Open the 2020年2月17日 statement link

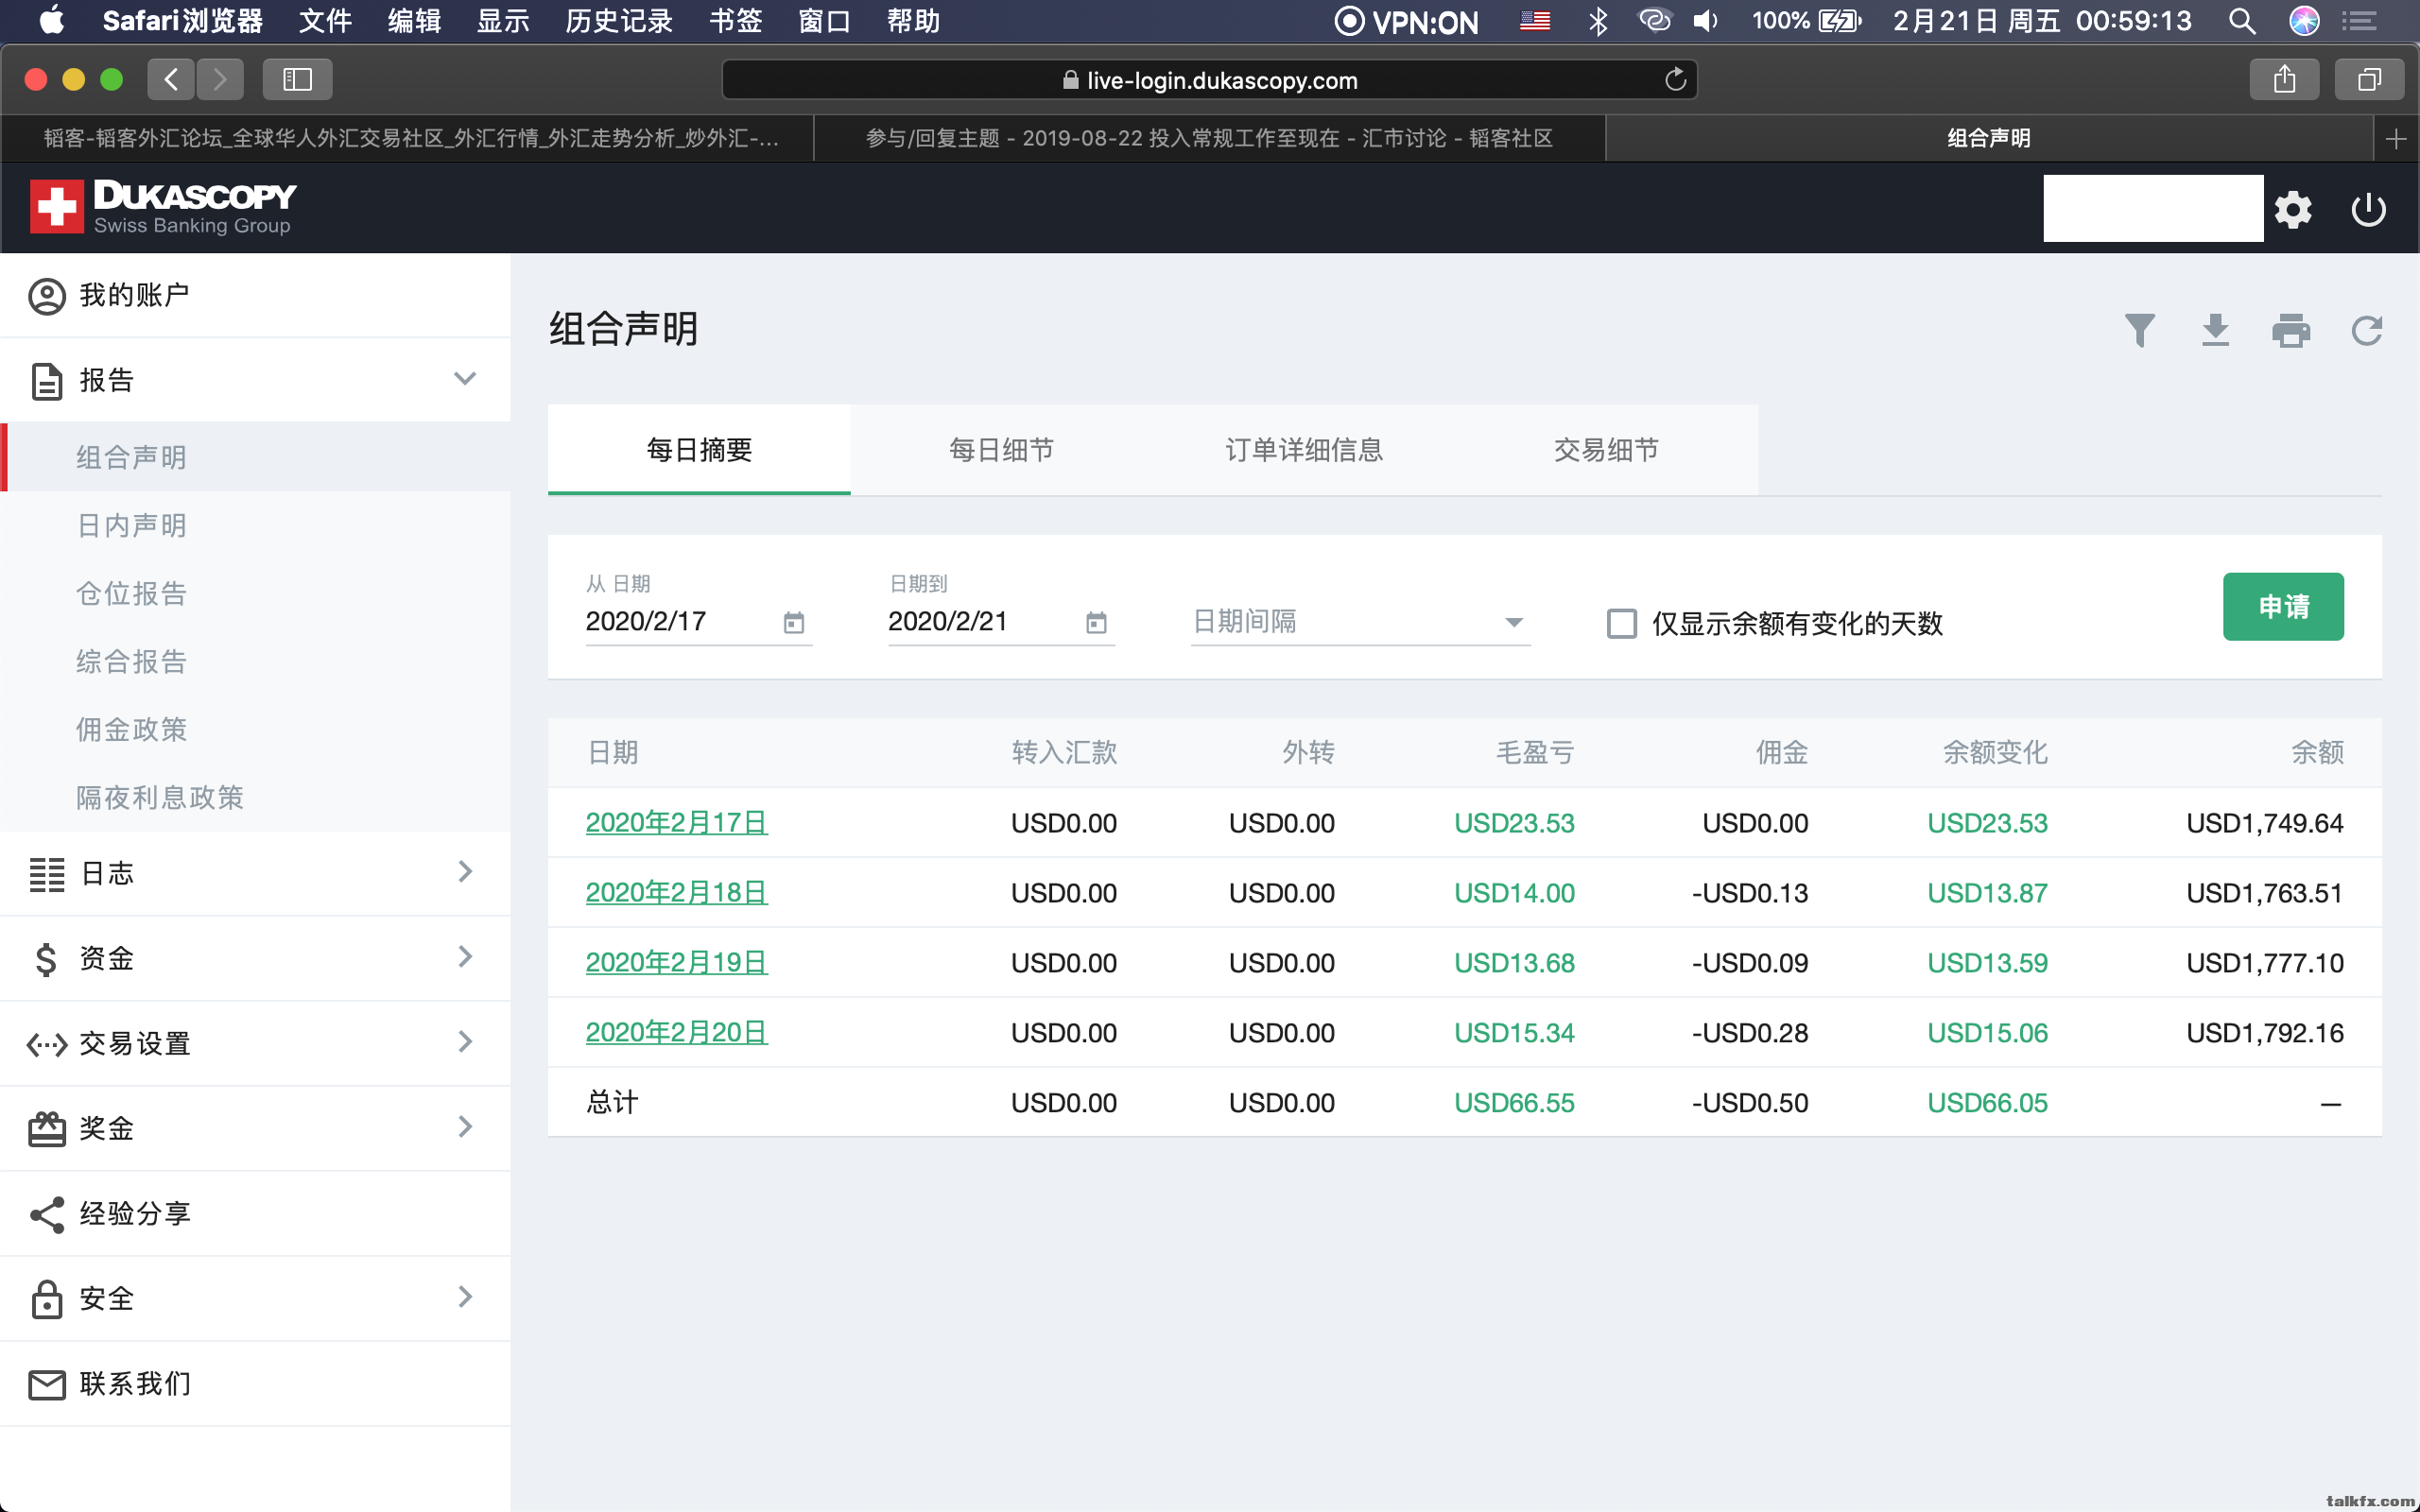[676, 823]
